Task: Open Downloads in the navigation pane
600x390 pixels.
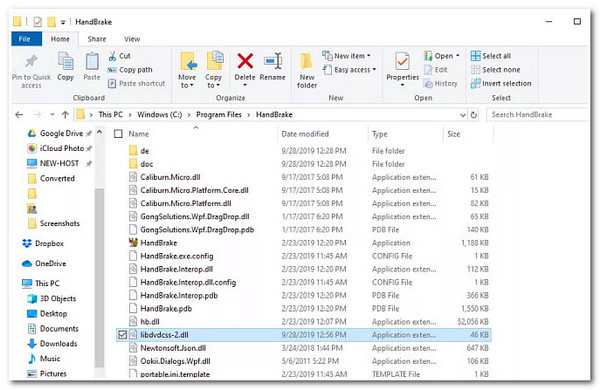Action: tap(52, 344)
